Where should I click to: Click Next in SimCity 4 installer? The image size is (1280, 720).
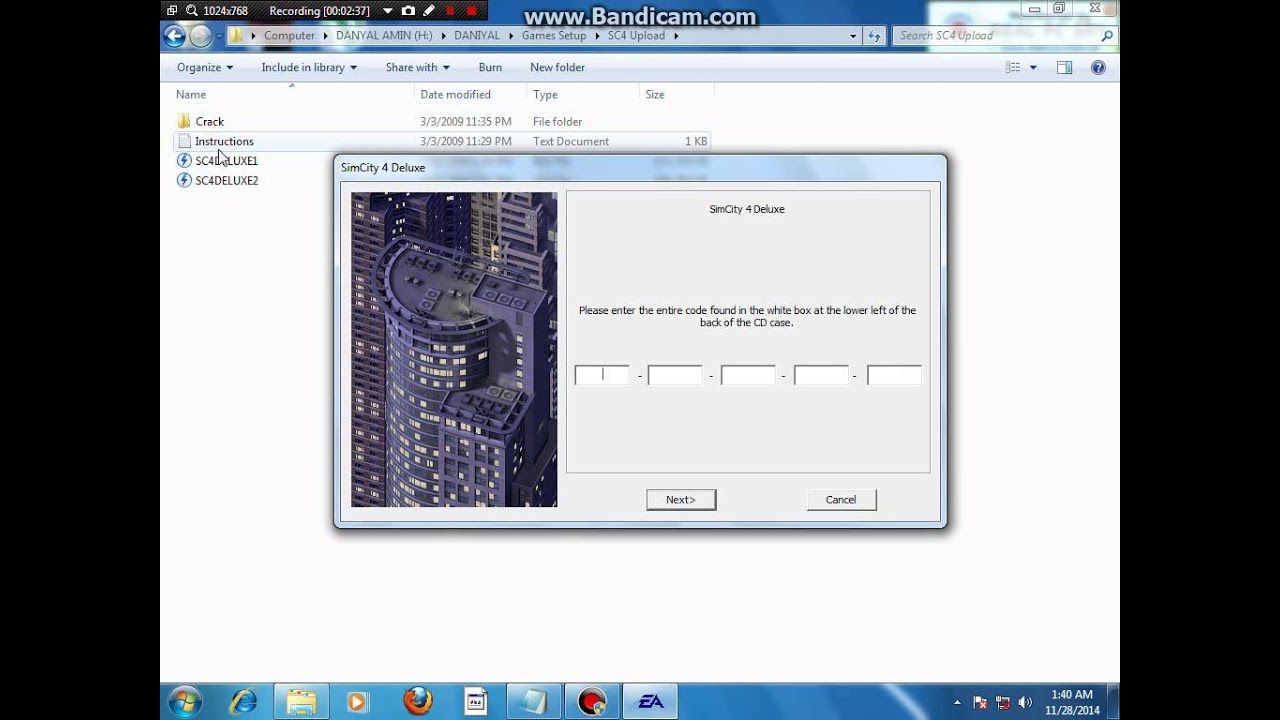click(681, 500)
